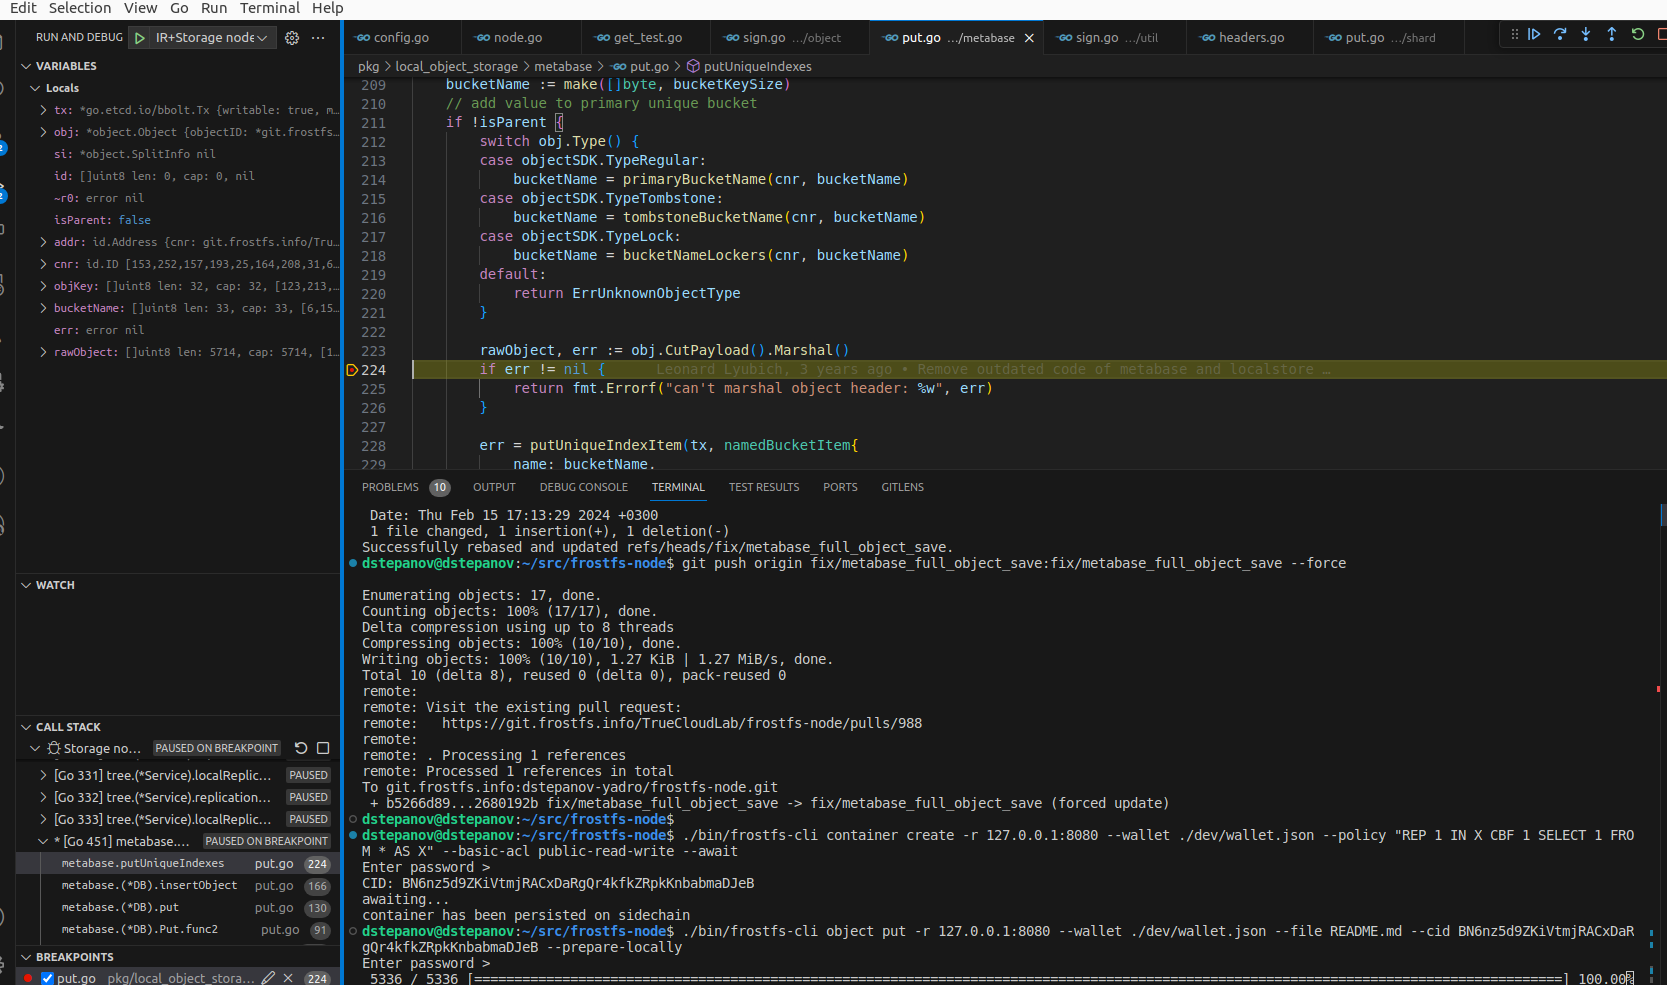Open the put.go shard tab

1389,38
